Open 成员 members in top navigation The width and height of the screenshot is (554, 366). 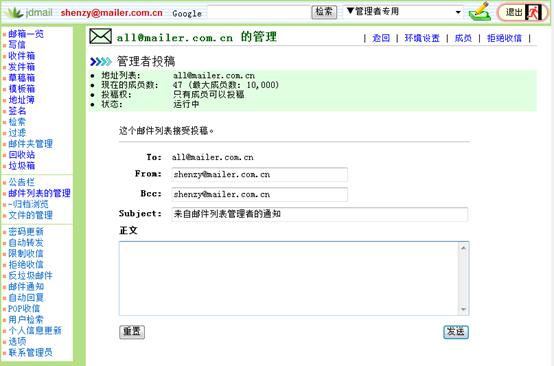[463, 38]
